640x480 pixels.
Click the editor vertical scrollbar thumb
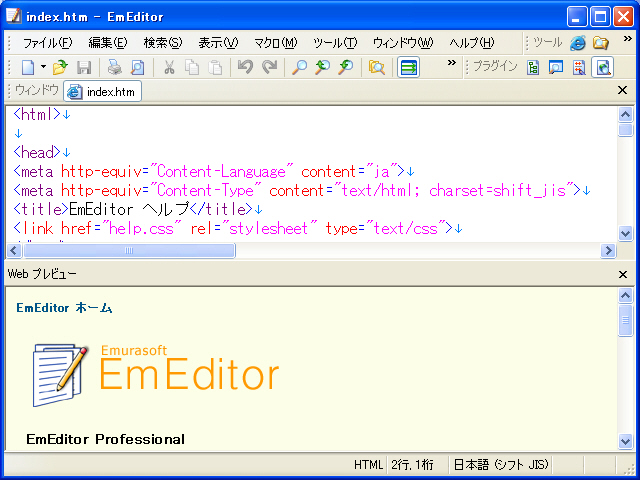[625, 130]
